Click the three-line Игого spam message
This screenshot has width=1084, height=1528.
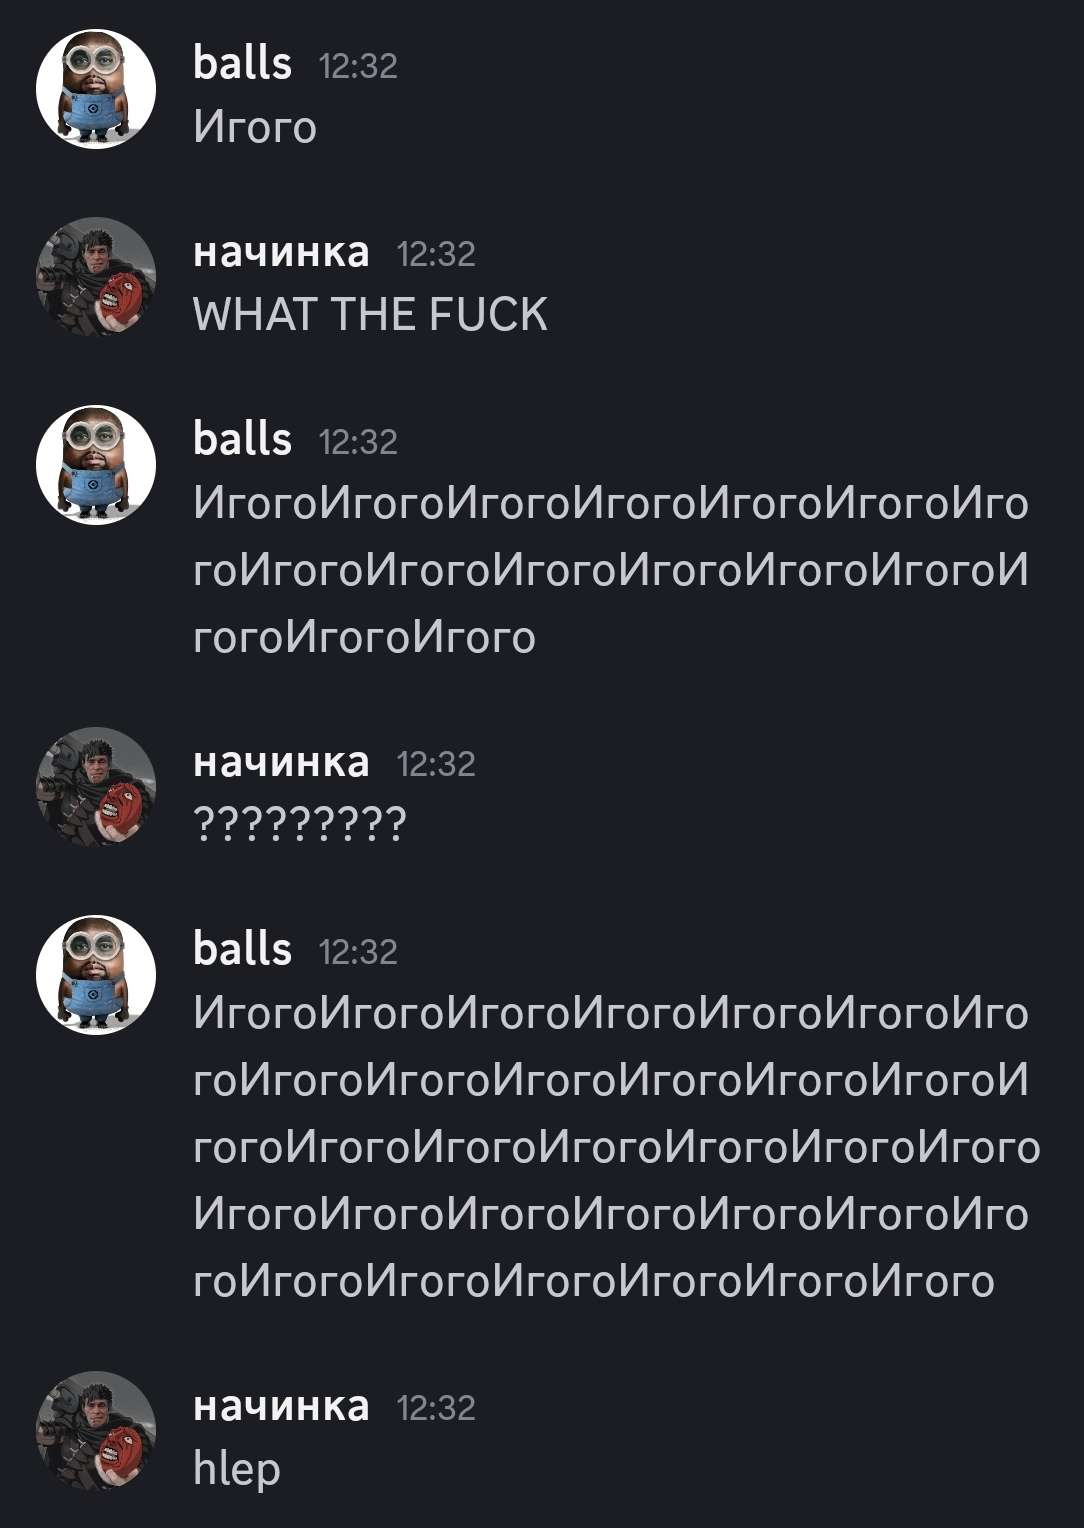pos(611,570)
